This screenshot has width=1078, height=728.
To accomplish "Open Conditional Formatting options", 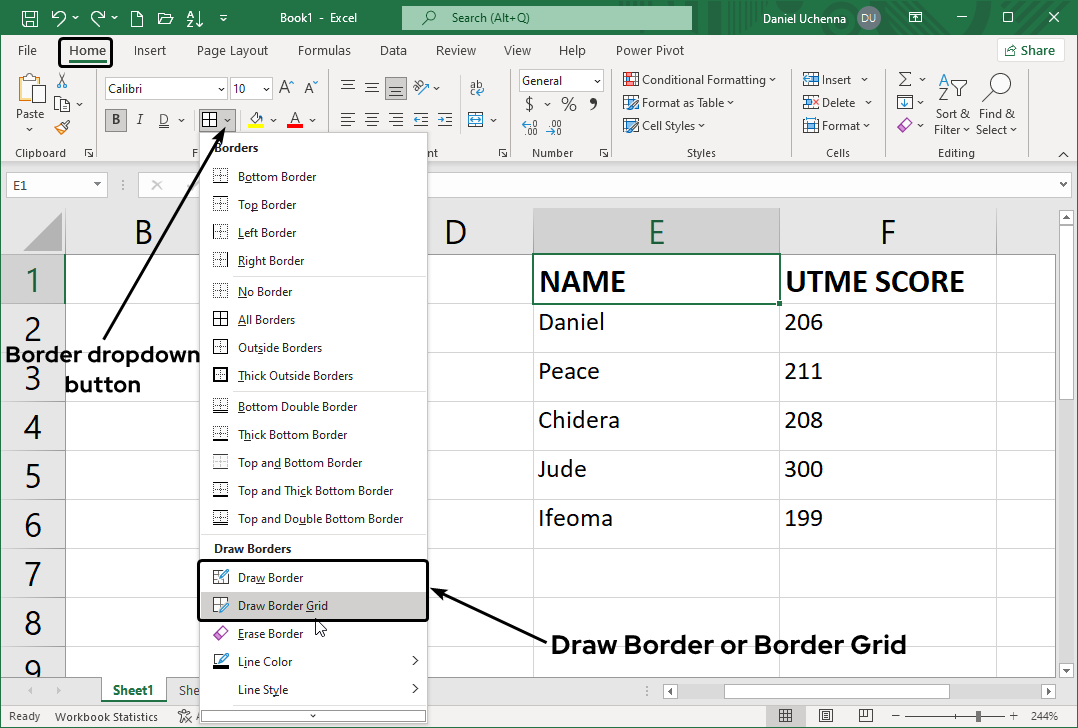I will pos(699,79).
